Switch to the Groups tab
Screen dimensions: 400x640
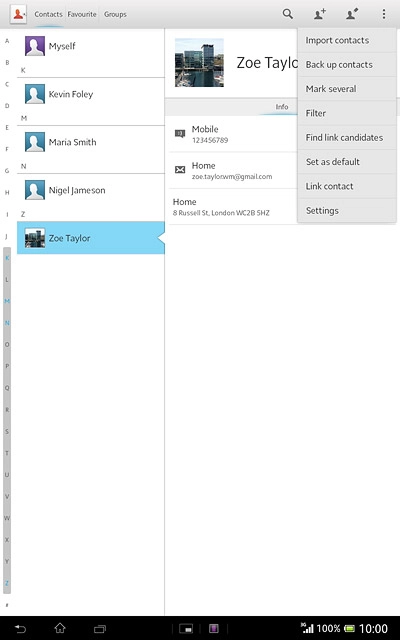point(115,14)
